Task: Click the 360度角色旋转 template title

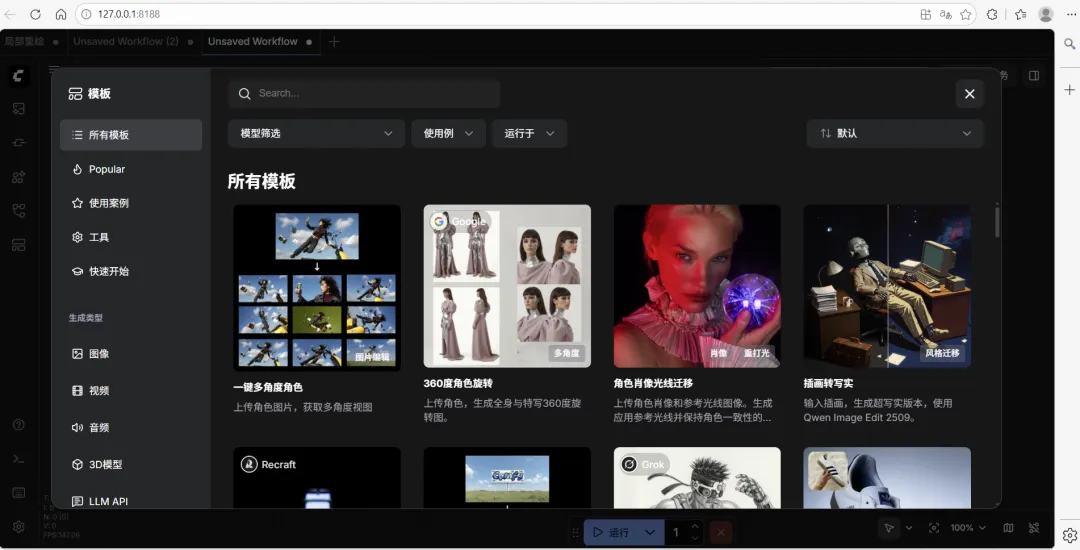Action: [x=458, y=383]
